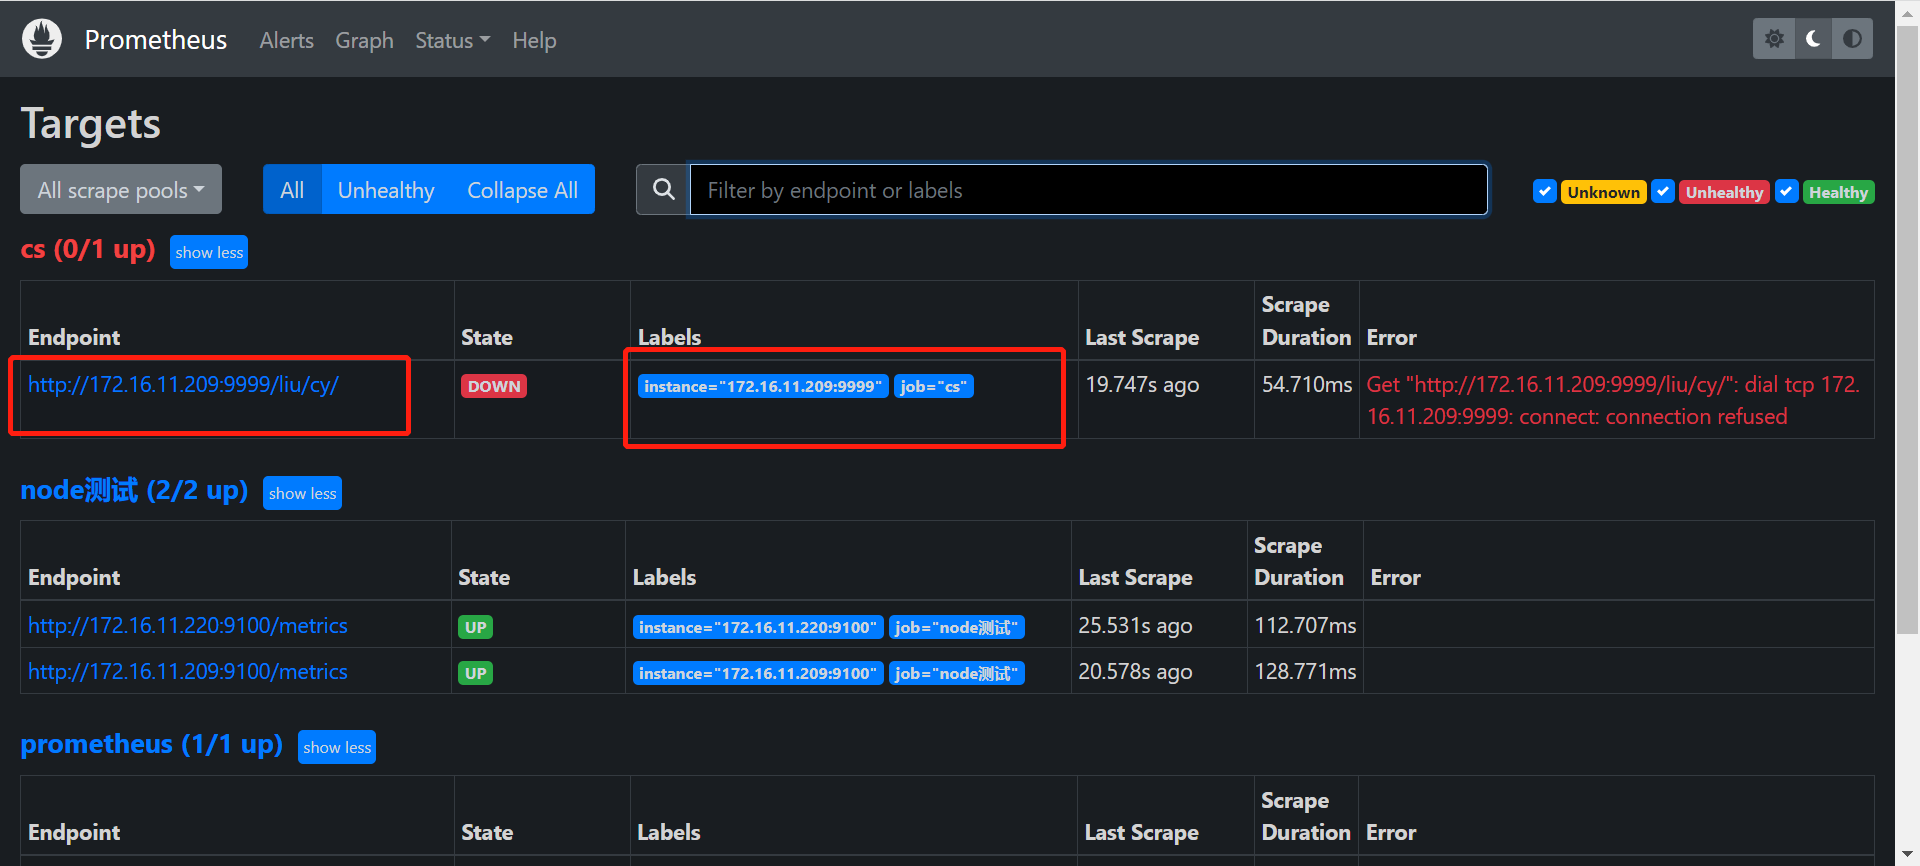Switch to dark theme using moon icon

[x=1813, y=39]
